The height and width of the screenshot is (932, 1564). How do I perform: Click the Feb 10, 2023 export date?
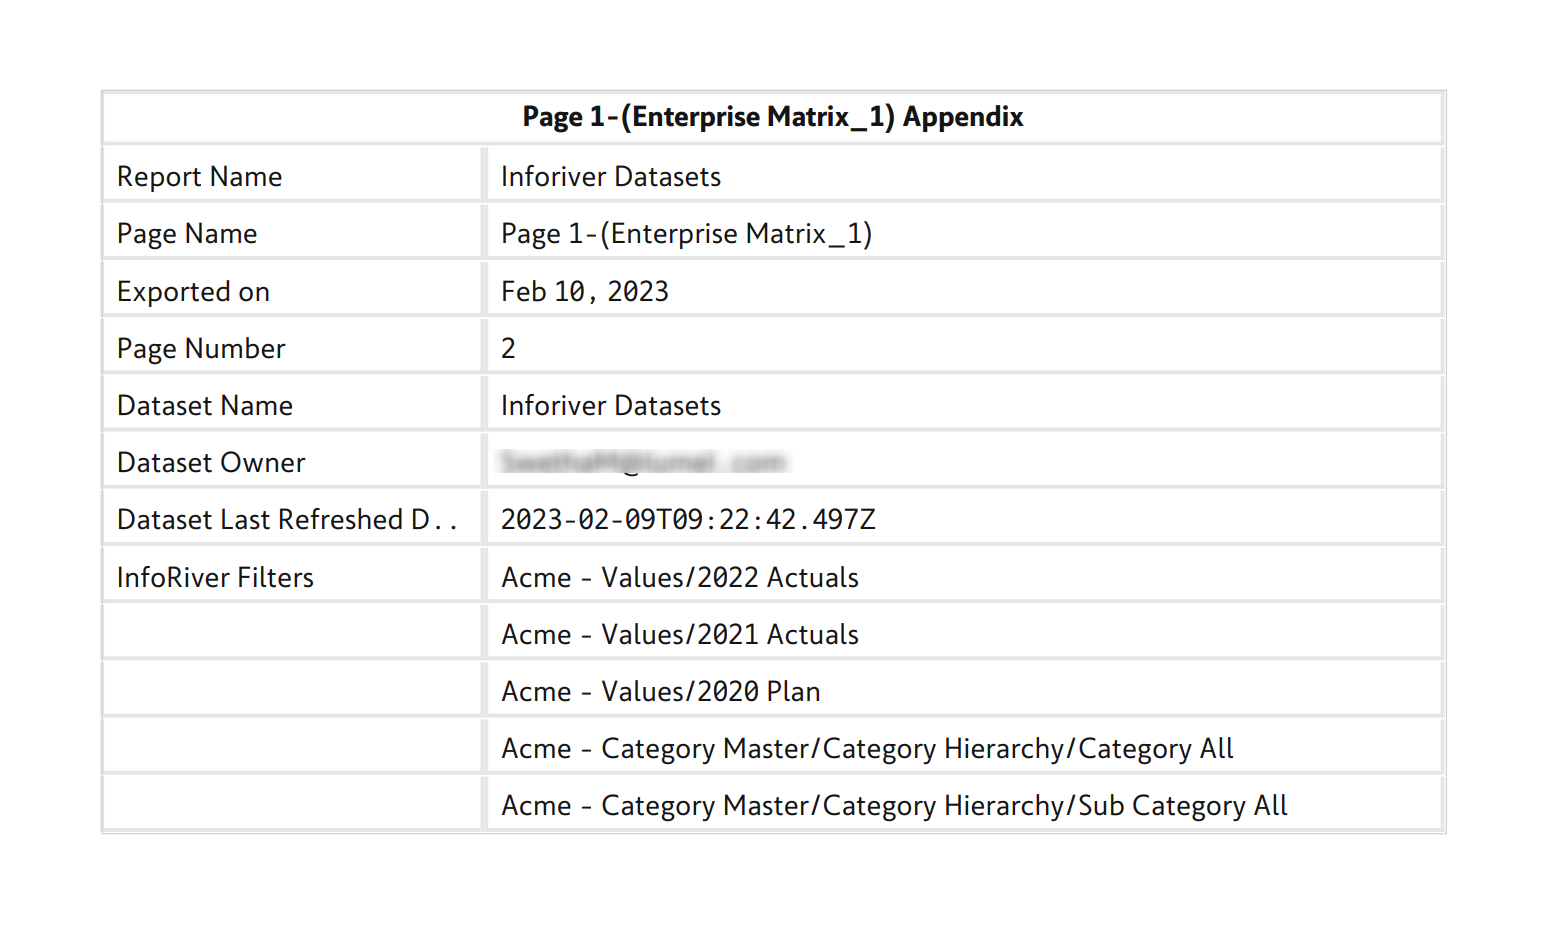tap(584, 292)
